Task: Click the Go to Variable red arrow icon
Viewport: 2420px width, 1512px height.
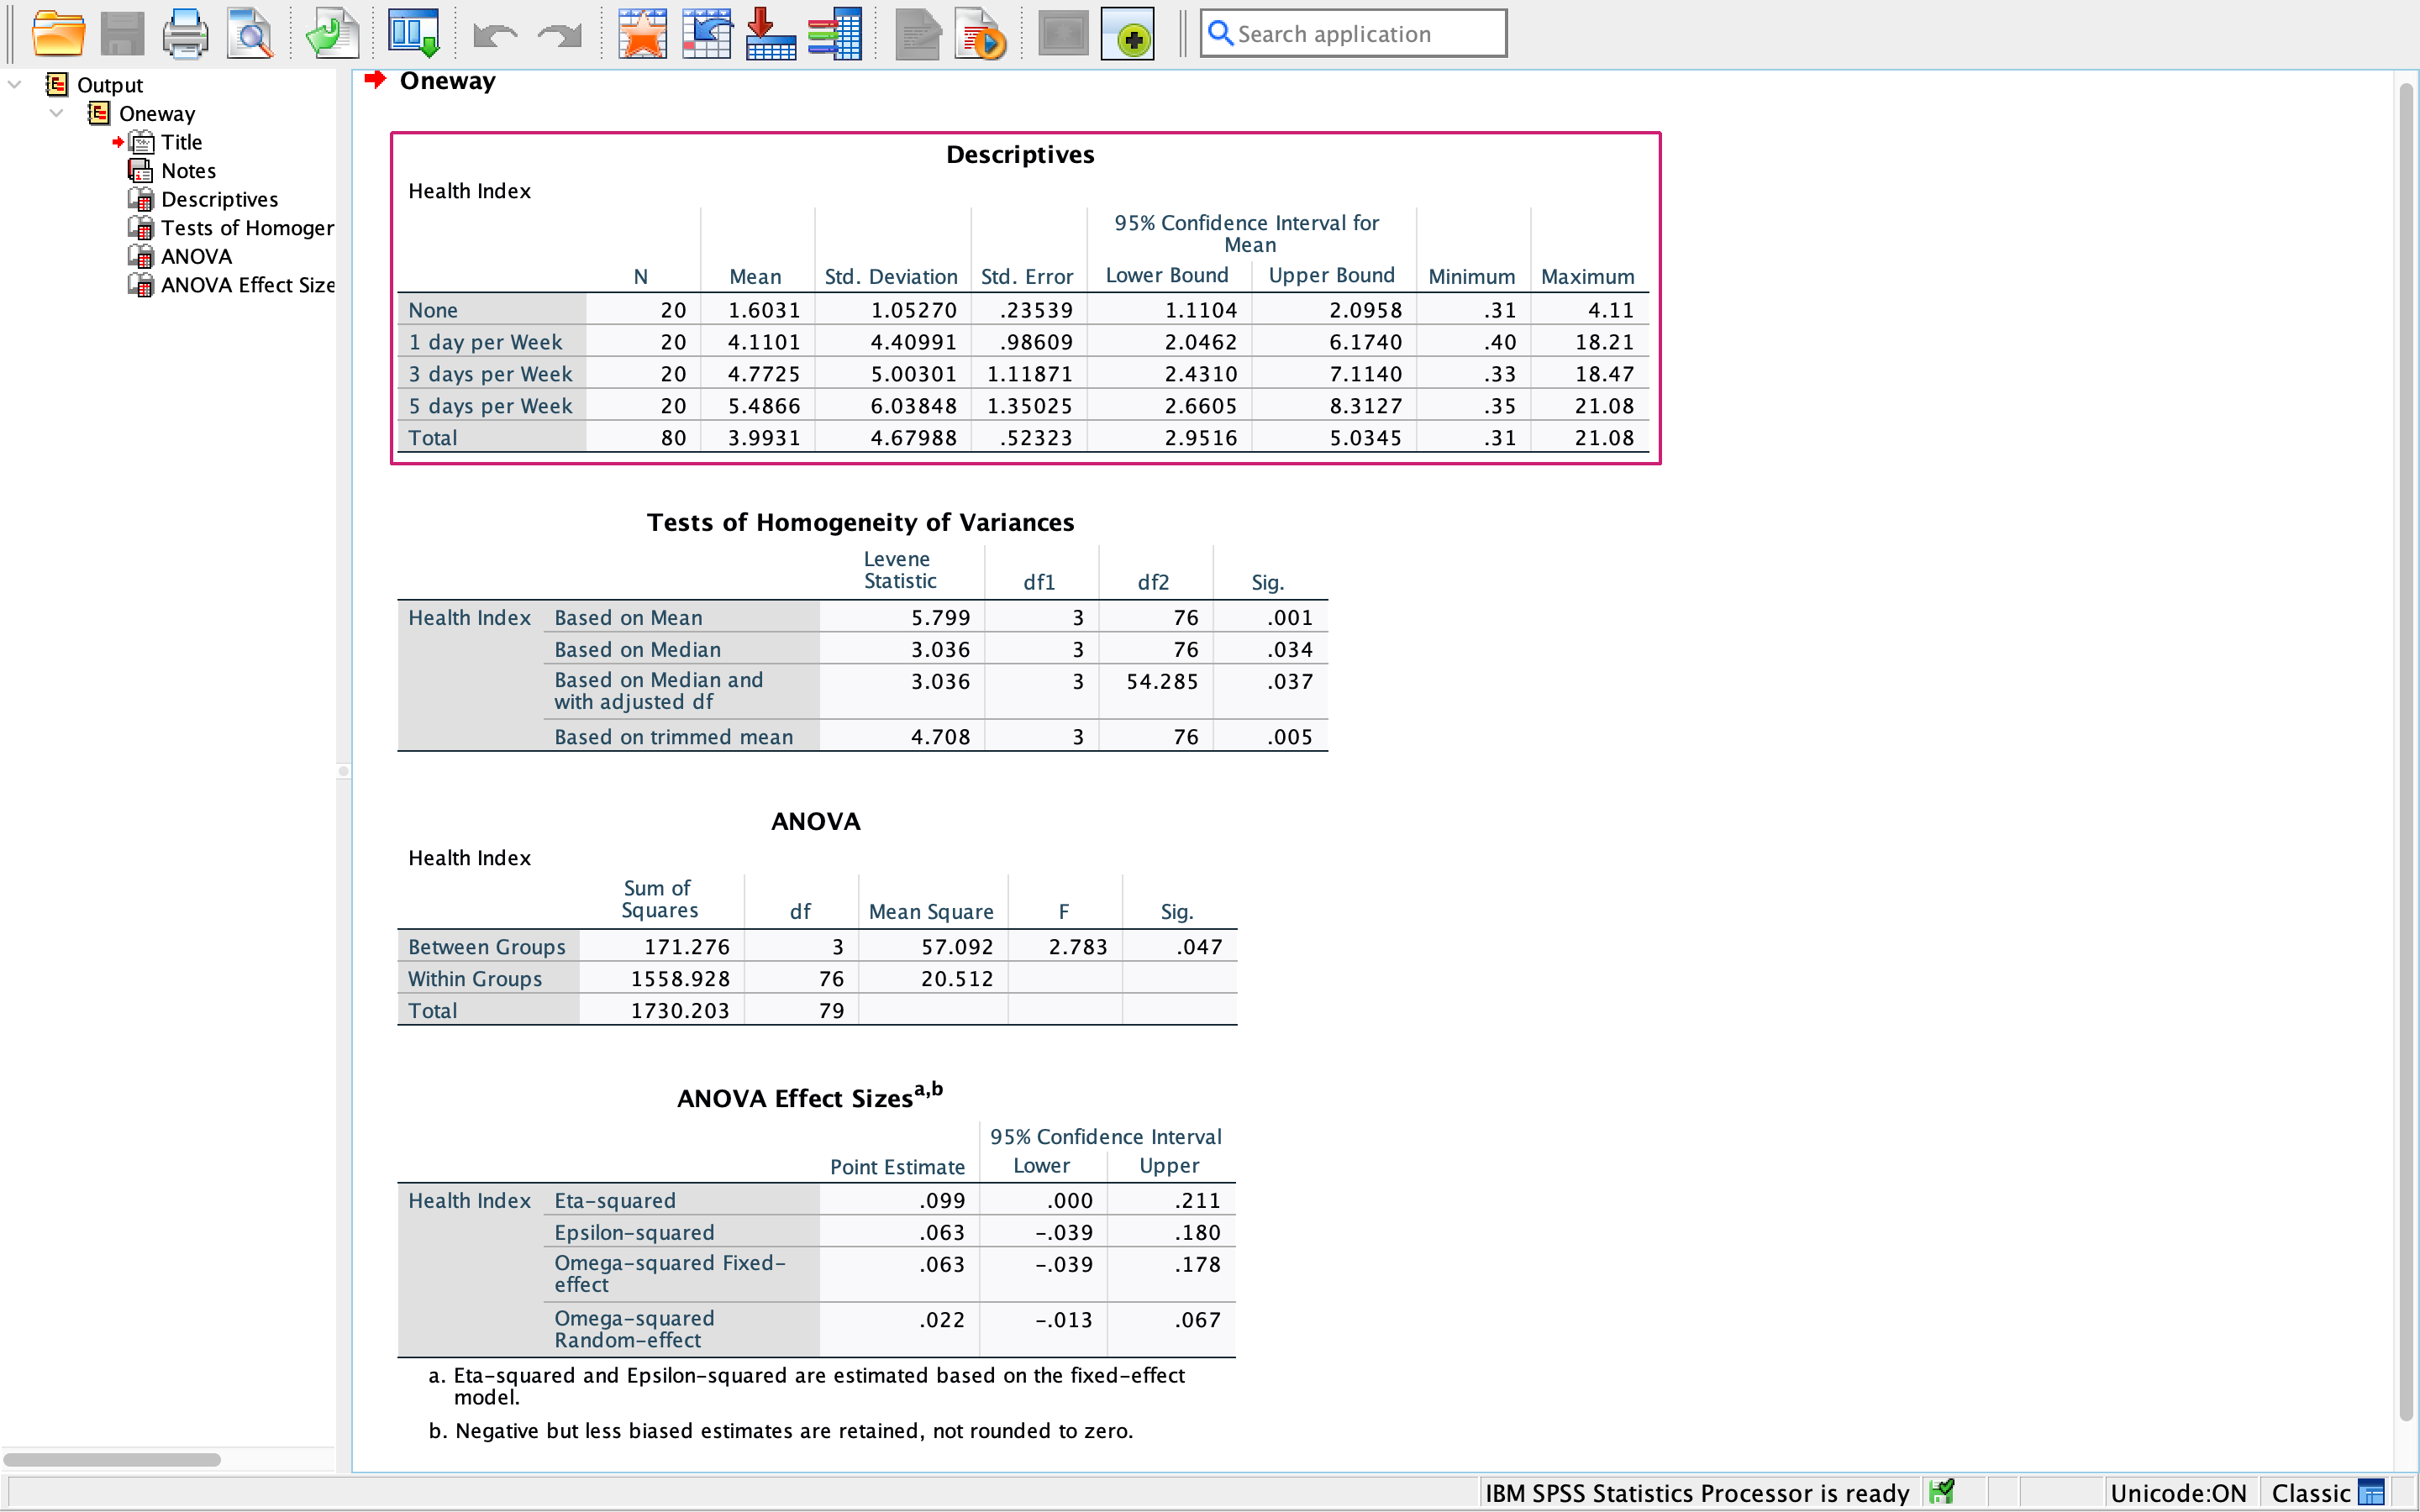Action: click(x=770, y=34)
